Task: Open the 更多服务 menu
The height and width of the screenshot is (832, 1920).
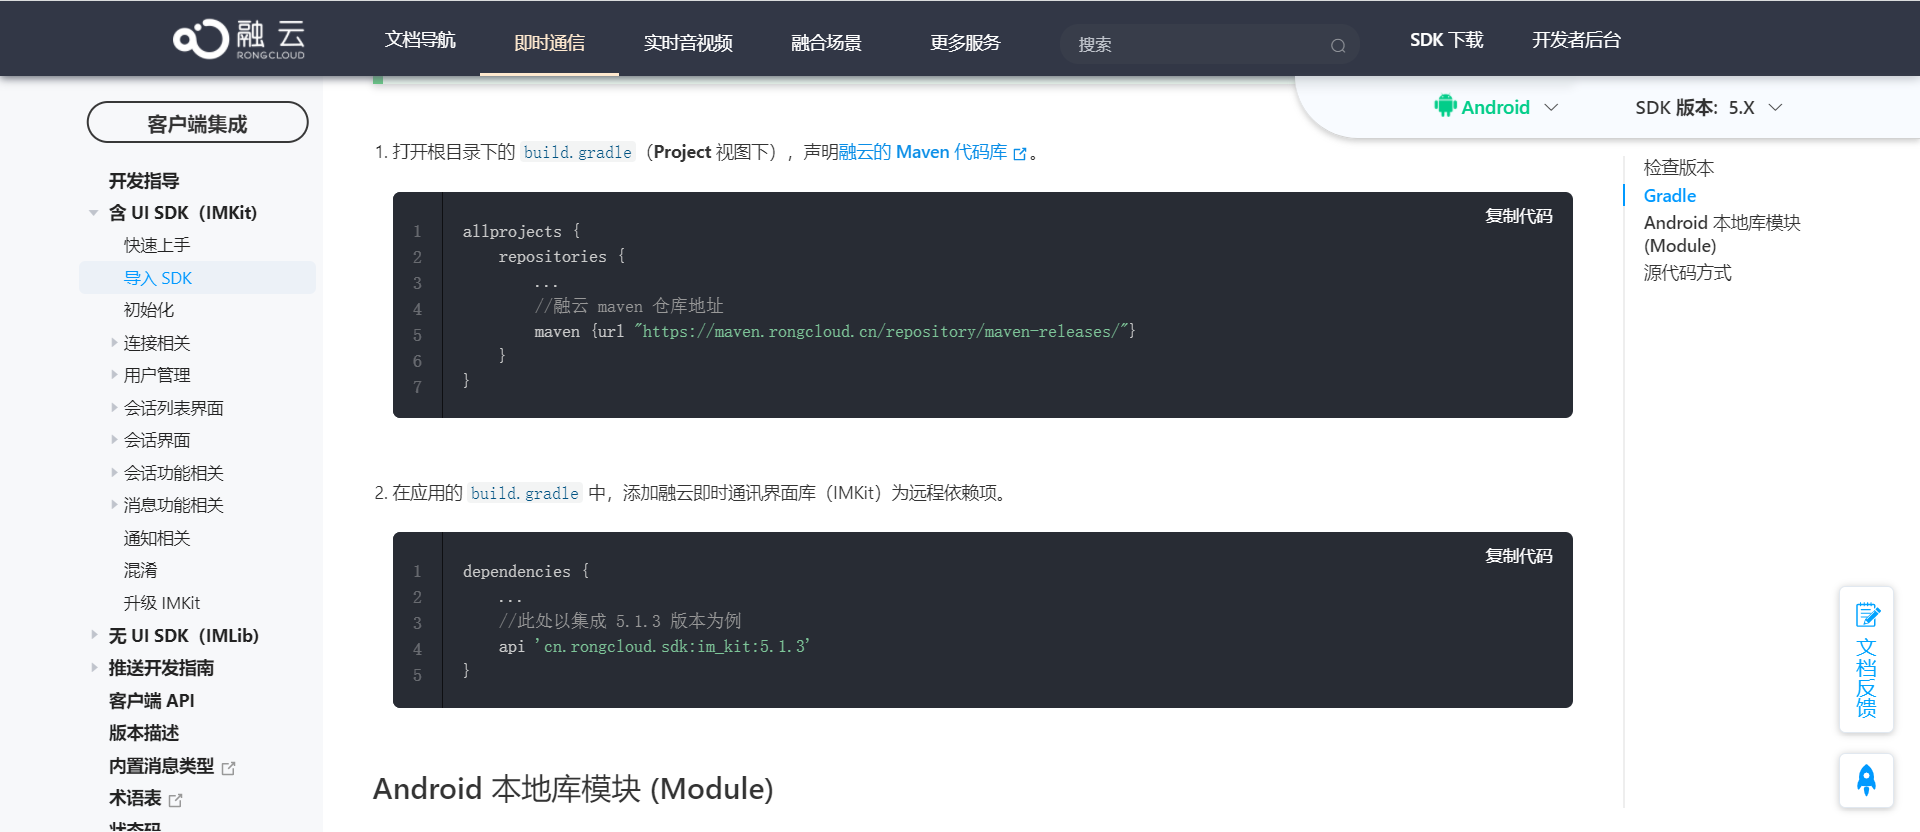Action: pyautogui.click(x=965, y=43)
